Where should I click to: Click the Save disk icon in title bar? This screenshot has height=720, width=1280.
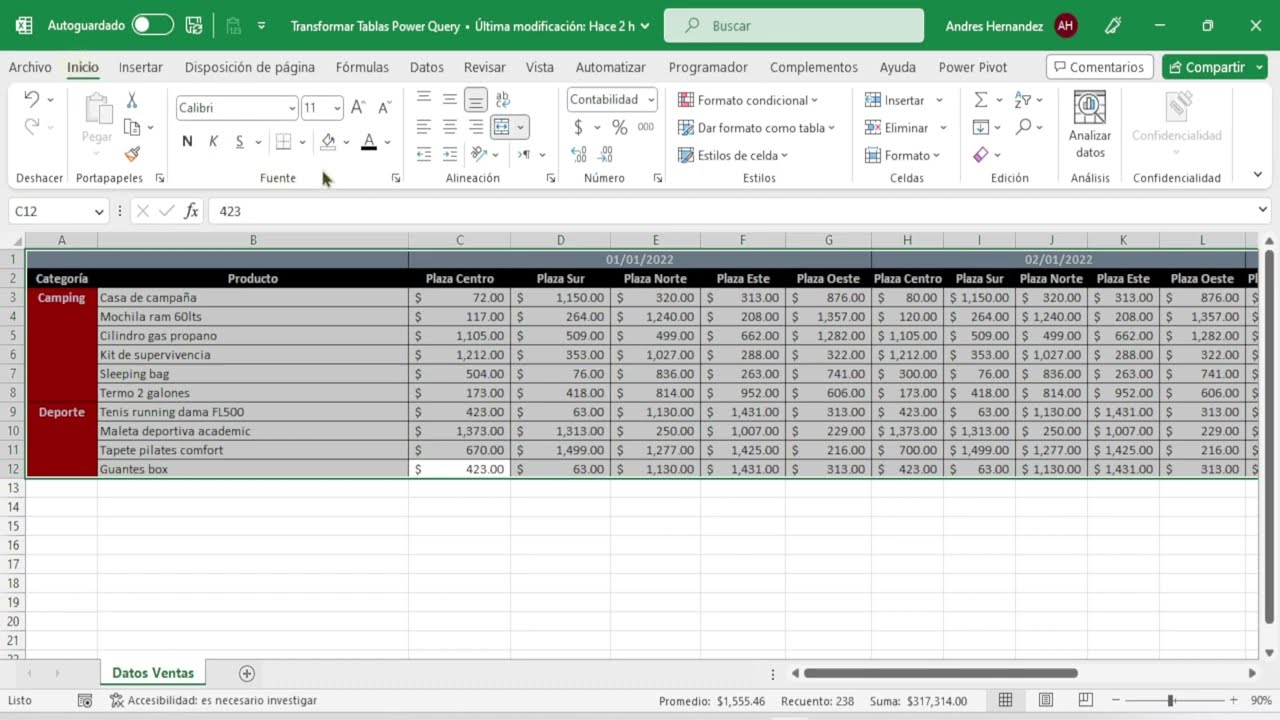[194, 25]
